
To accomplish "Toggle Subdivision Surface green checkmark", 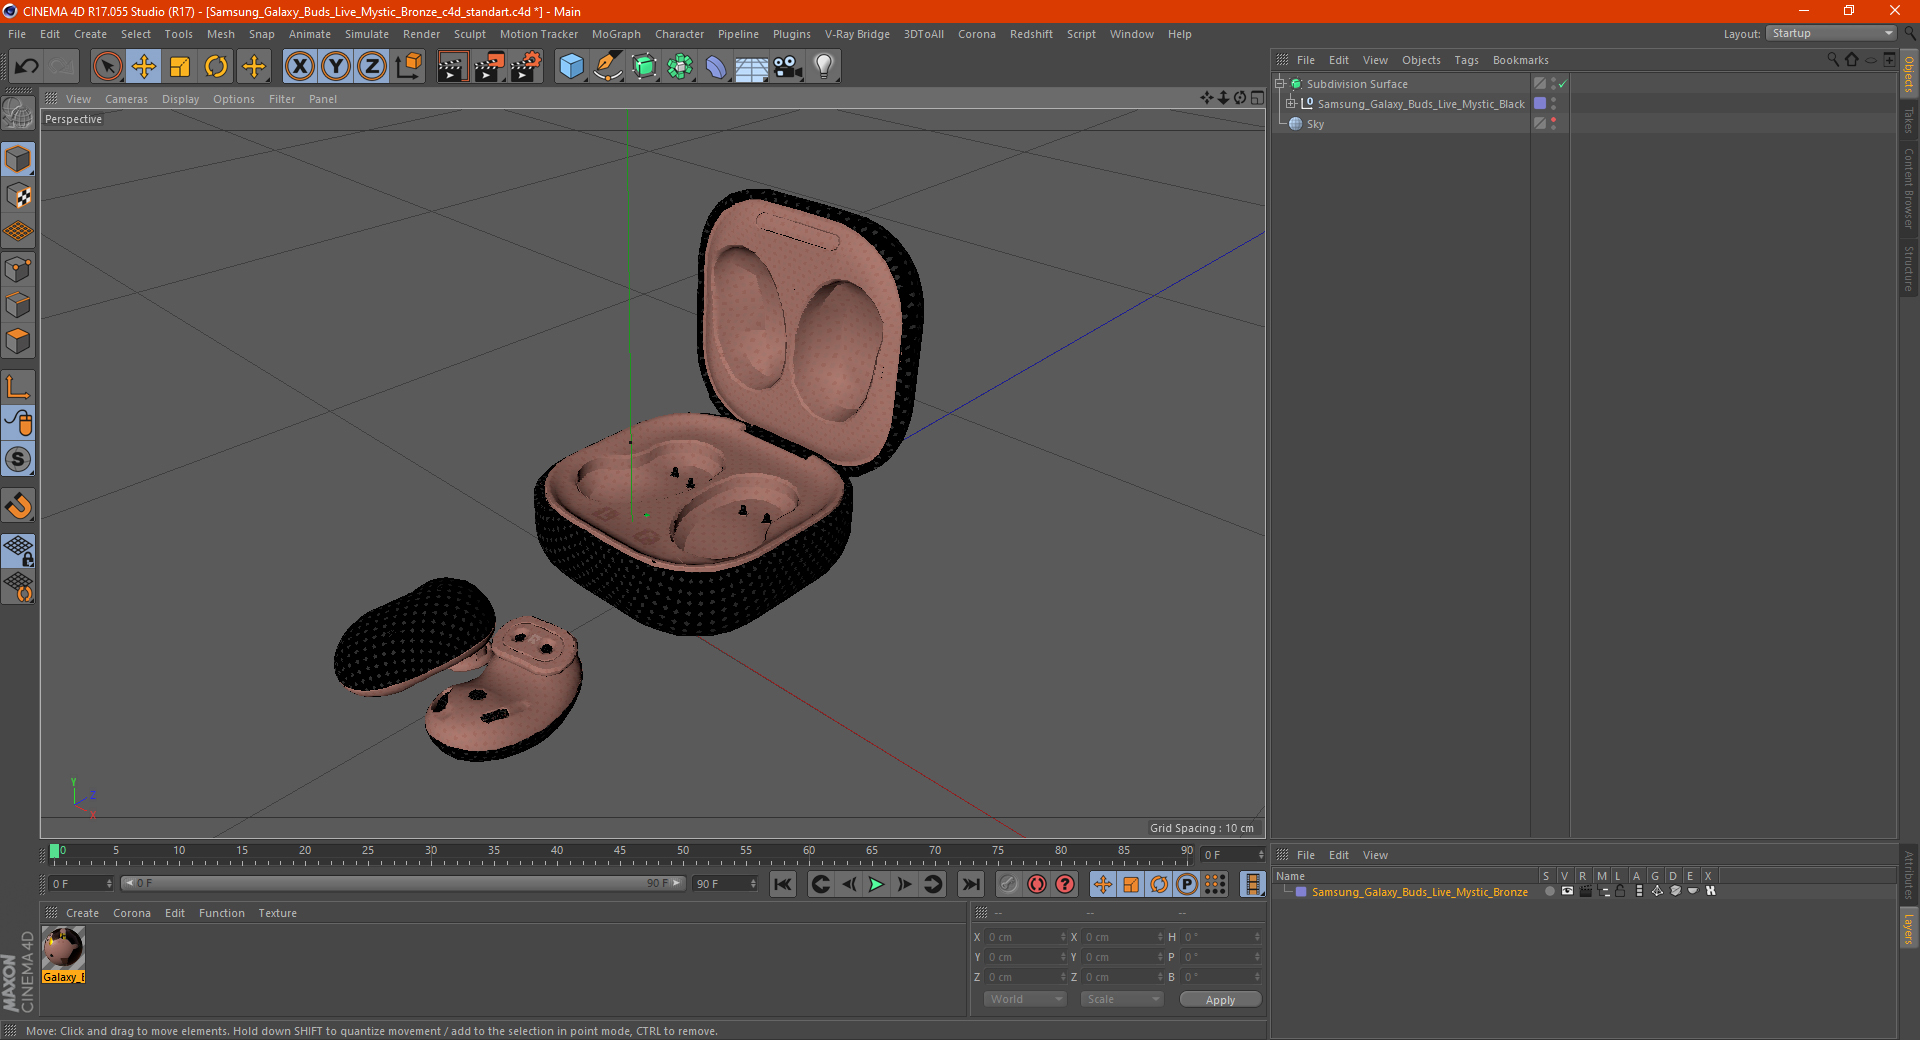I will pos(1563,84).
